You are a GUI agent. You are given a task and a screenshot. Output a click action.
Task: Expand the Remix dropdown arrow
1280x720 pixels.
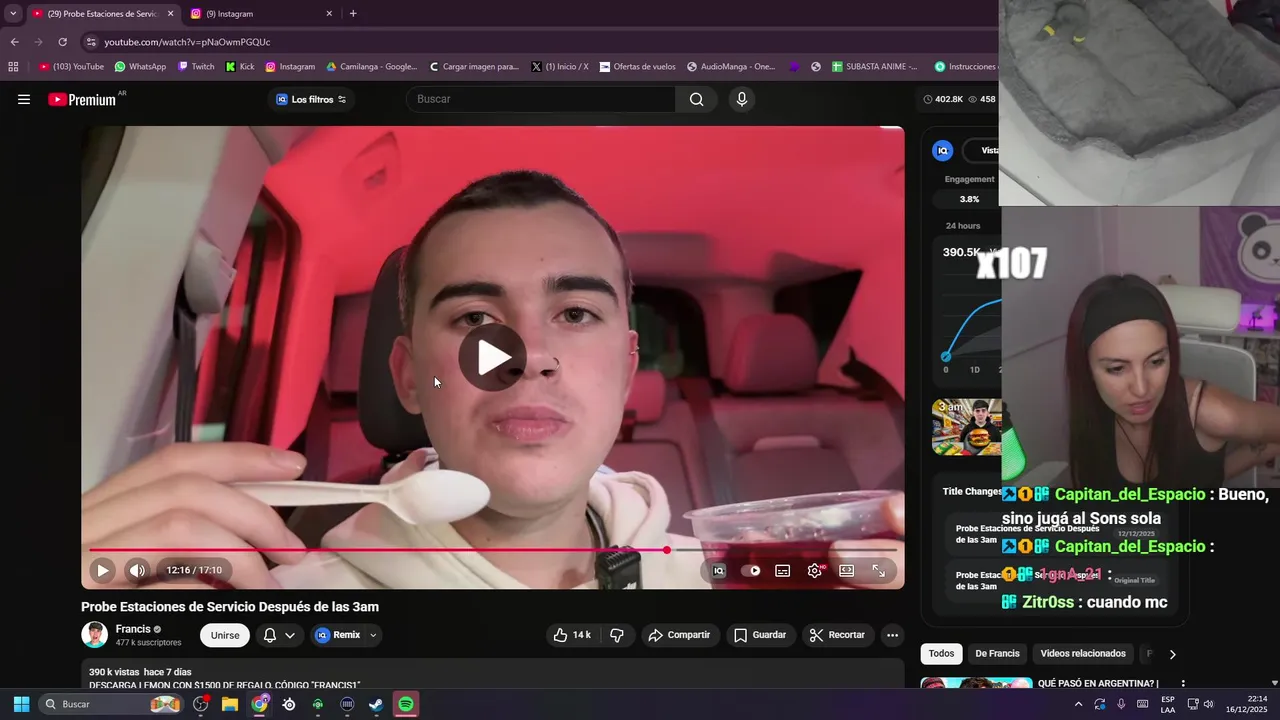373,635
